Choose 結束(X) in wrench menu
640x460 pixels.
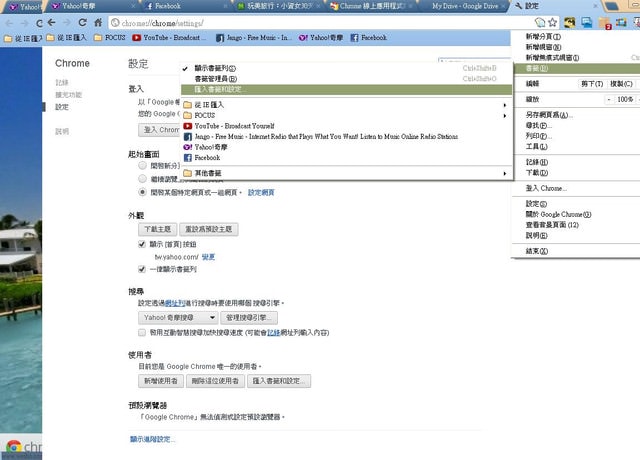point(576,251)
